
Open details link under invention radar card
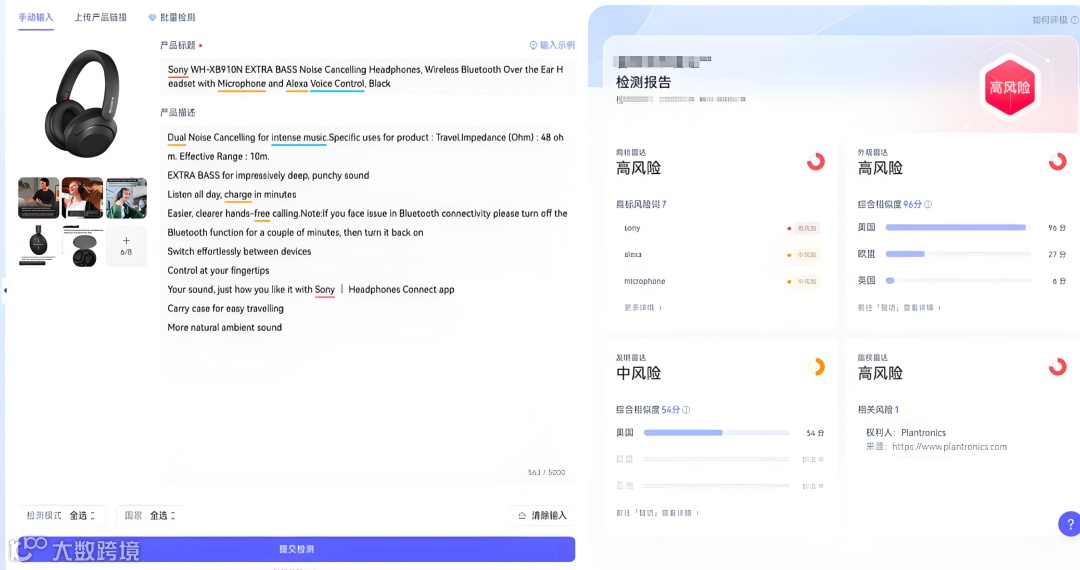657,513
